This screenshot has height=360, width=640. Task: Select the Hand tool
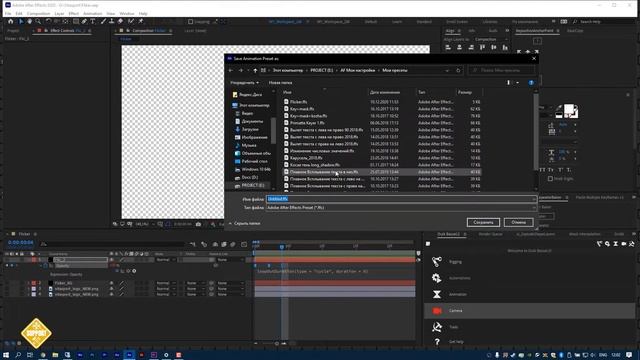(29, 21)
